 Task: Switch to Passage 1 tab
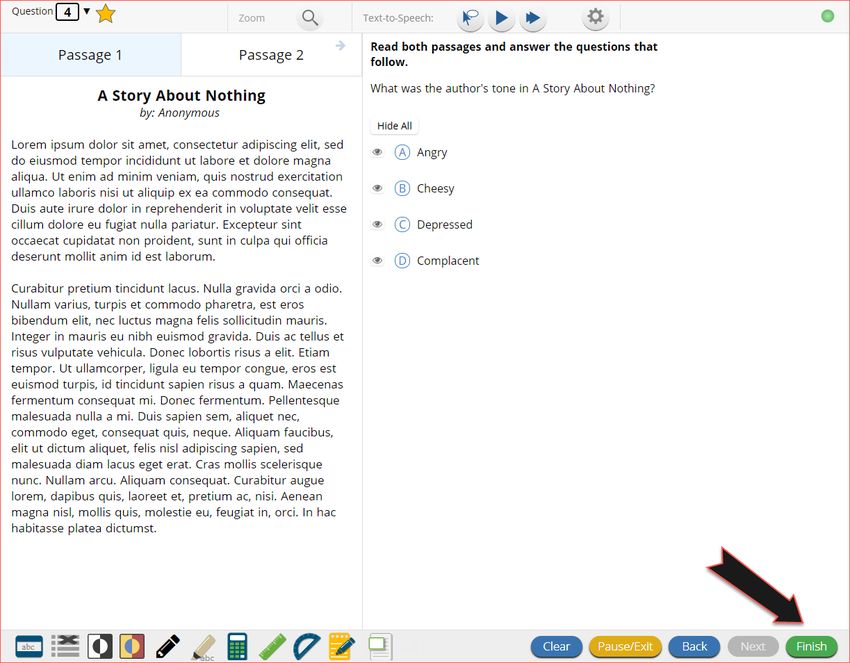(x=91, y=55)
